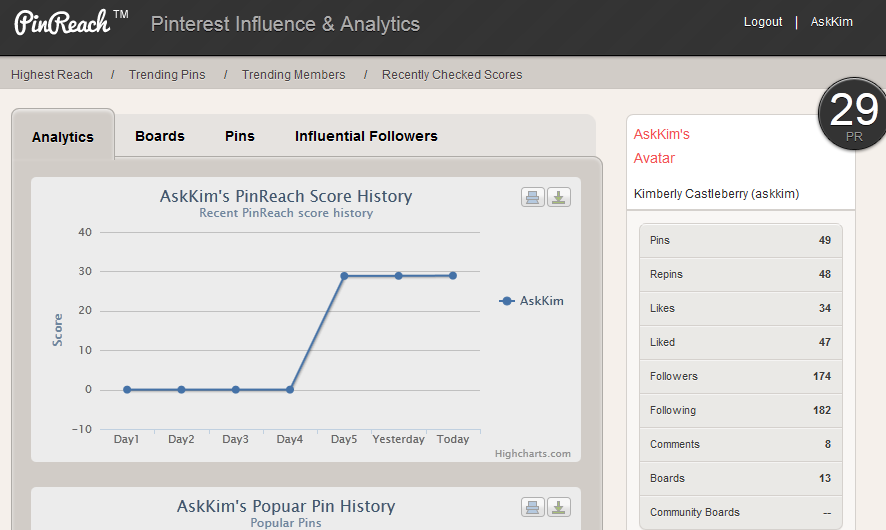This screenshot has height=530, width=886.
Task: Click the Day2 axis label
Action: click(x=181, y=439)
